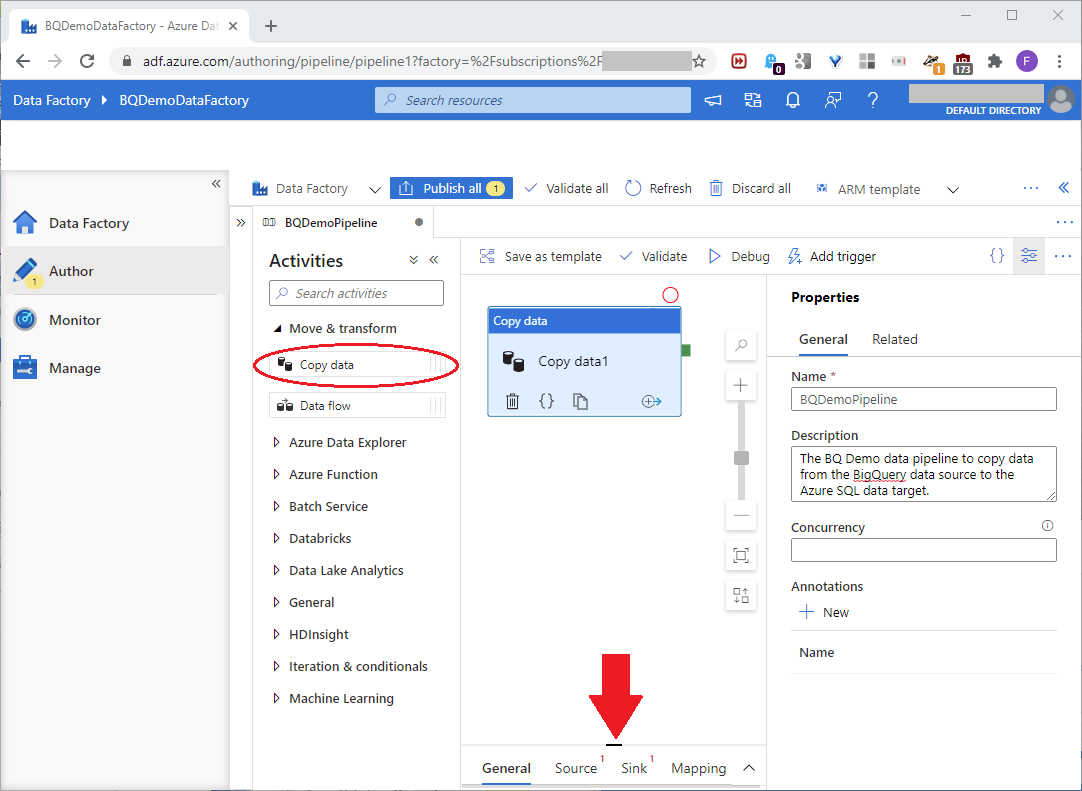
Task: Open the Mapping tab of activity settings
Action: pyautogui.click(x=698, y=768)
